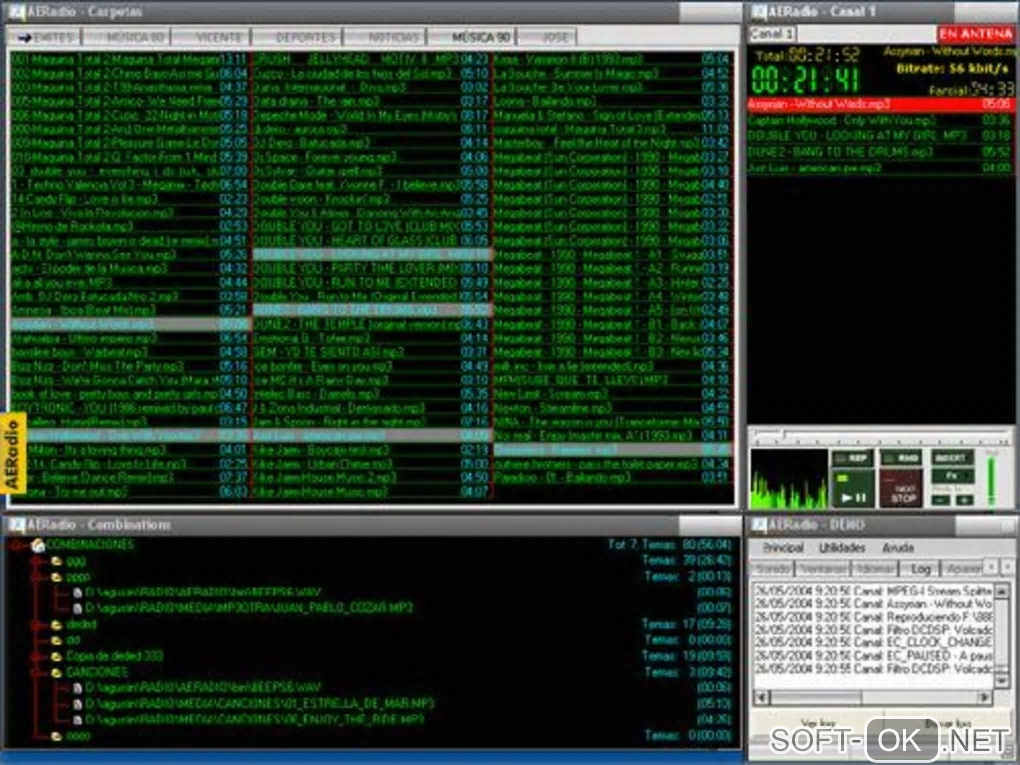Click the tab strip scroll-right arrow
The image size is (1020, 765).
click(1008, 567)
